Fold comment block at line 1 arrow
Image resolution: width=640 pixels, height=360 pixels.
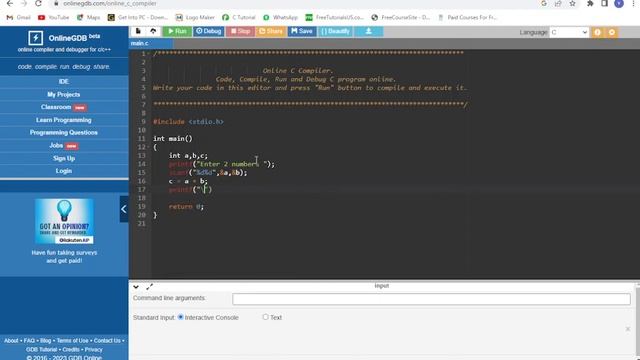click(x=150, y=53)
